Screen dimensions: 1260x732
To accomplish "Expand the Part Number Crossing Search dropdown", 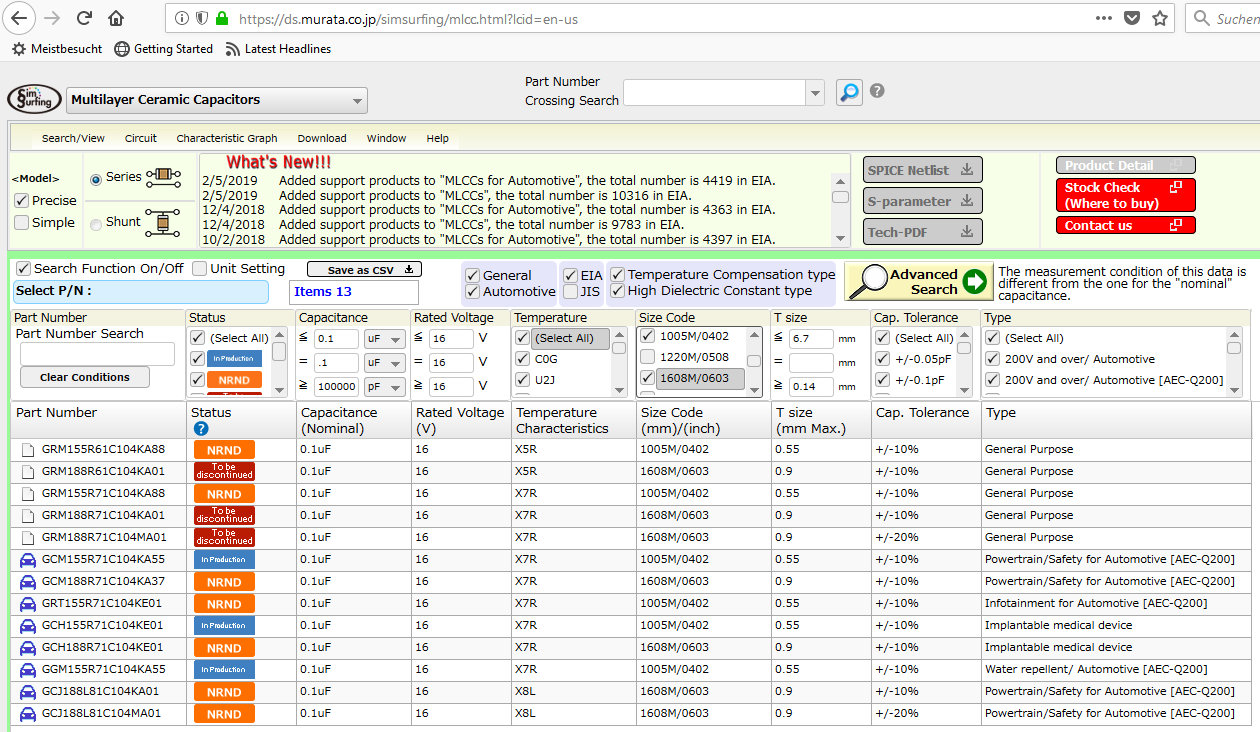I will (816, 93).
